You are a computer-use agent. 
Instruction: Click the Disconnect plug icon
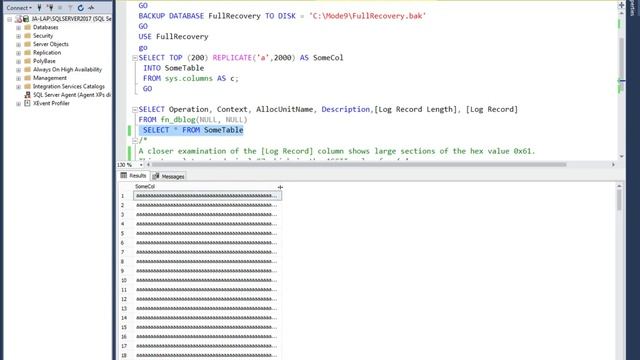[50, 7]
